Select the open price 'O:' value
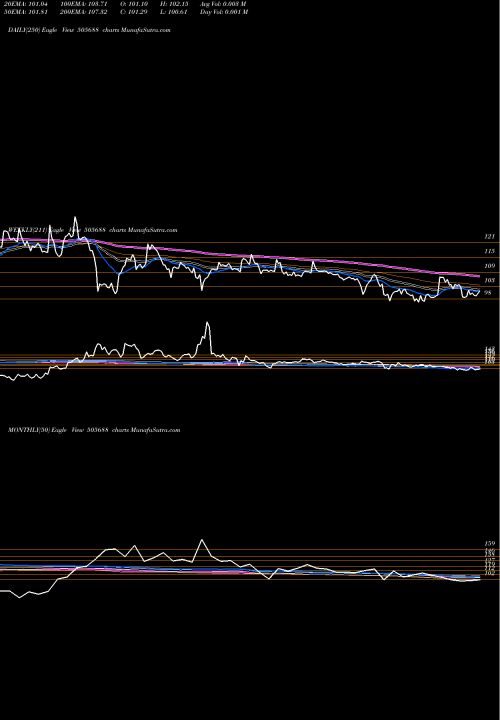Image resolution: width=500 pixels, height=720 pixels. point(134,4)
